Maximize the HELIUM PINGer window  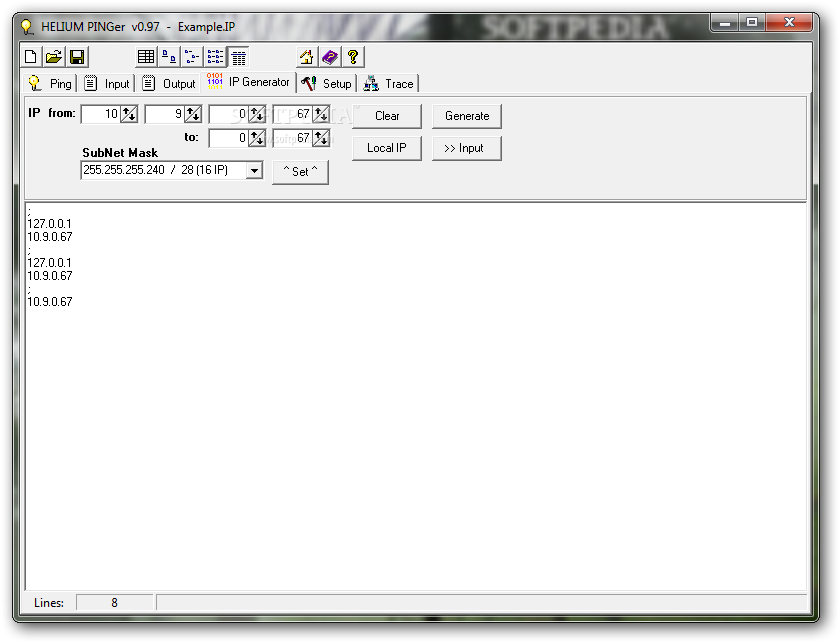[x=752, y=23]
